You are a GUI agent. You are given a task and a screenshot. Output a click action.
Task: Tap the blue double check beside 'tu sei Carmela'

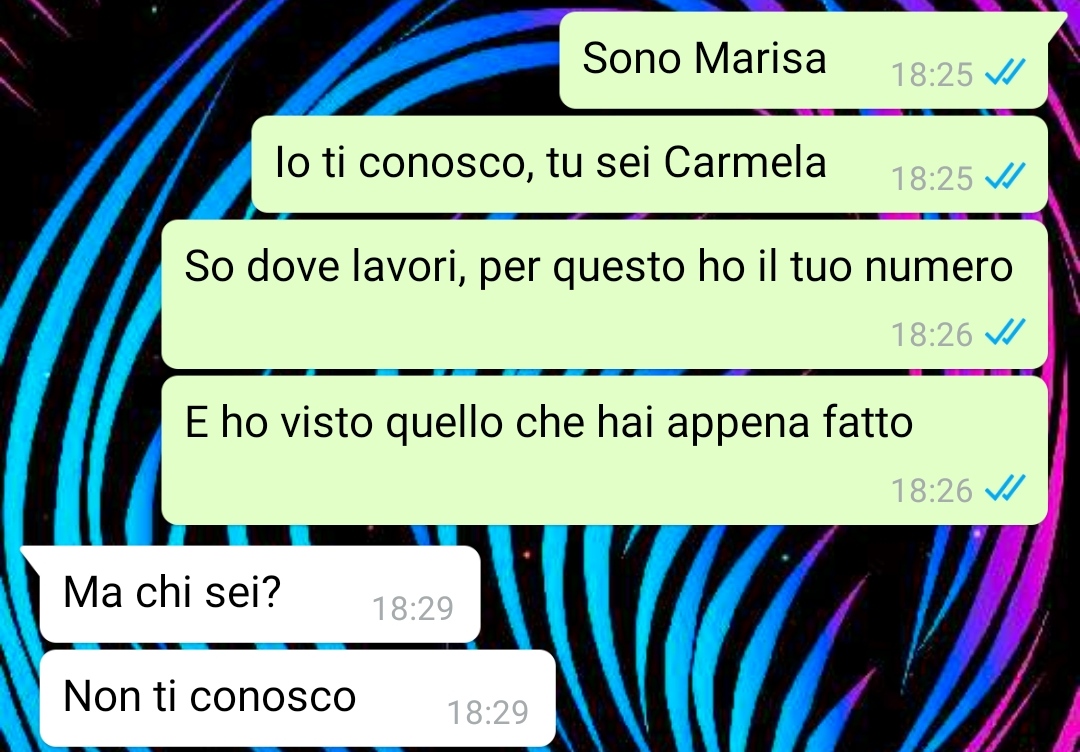point(1006,176)
